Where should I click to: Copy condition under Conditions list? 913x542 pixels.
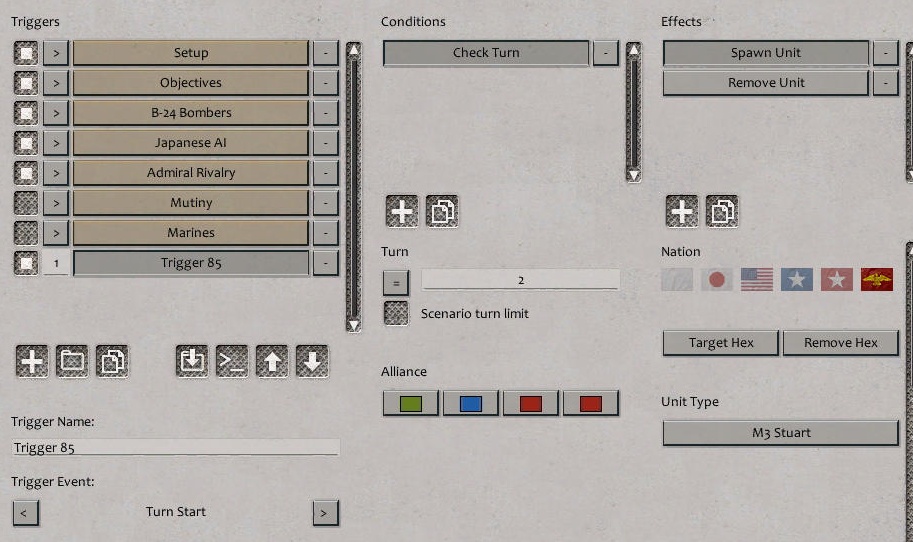442,211
